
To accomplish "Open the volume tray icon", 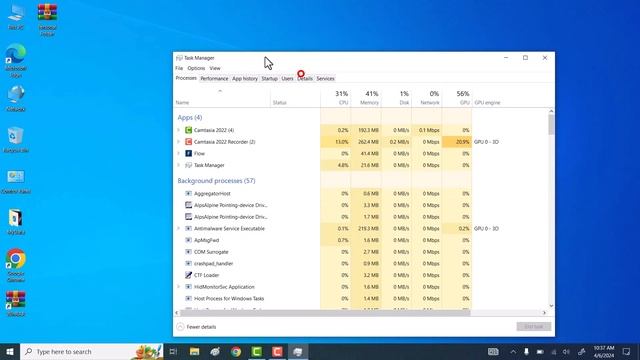I will (566, 351).
